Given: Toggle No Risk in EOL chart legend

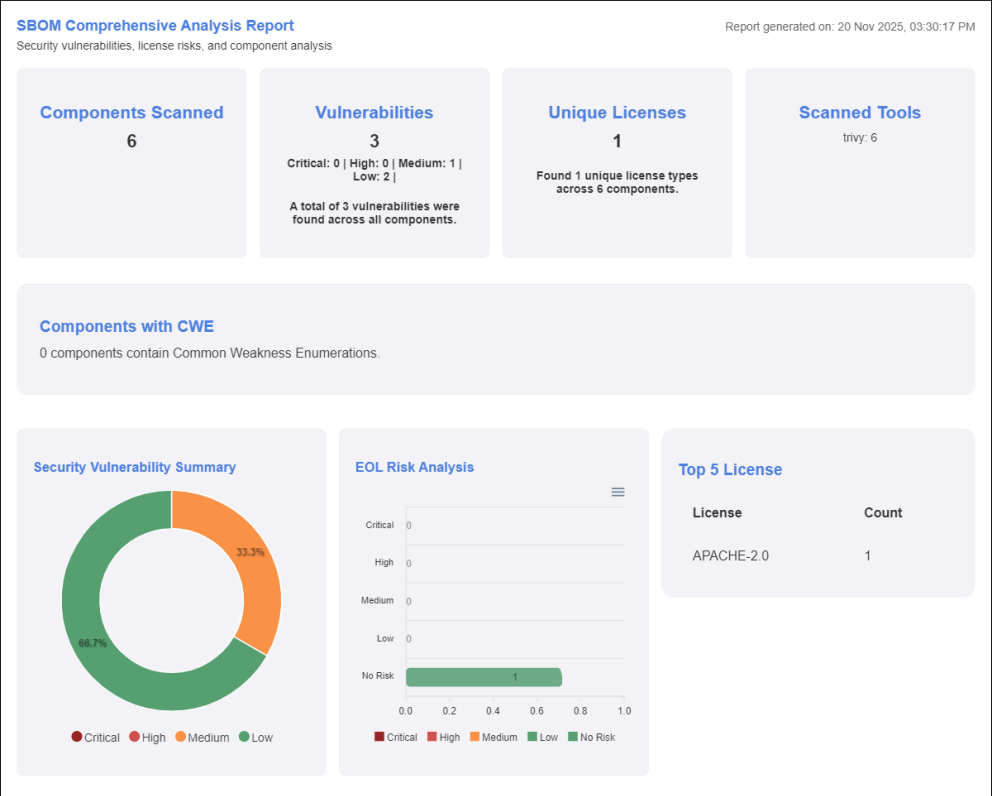Looking at the screenshot, I should click(x=591, y=737).
